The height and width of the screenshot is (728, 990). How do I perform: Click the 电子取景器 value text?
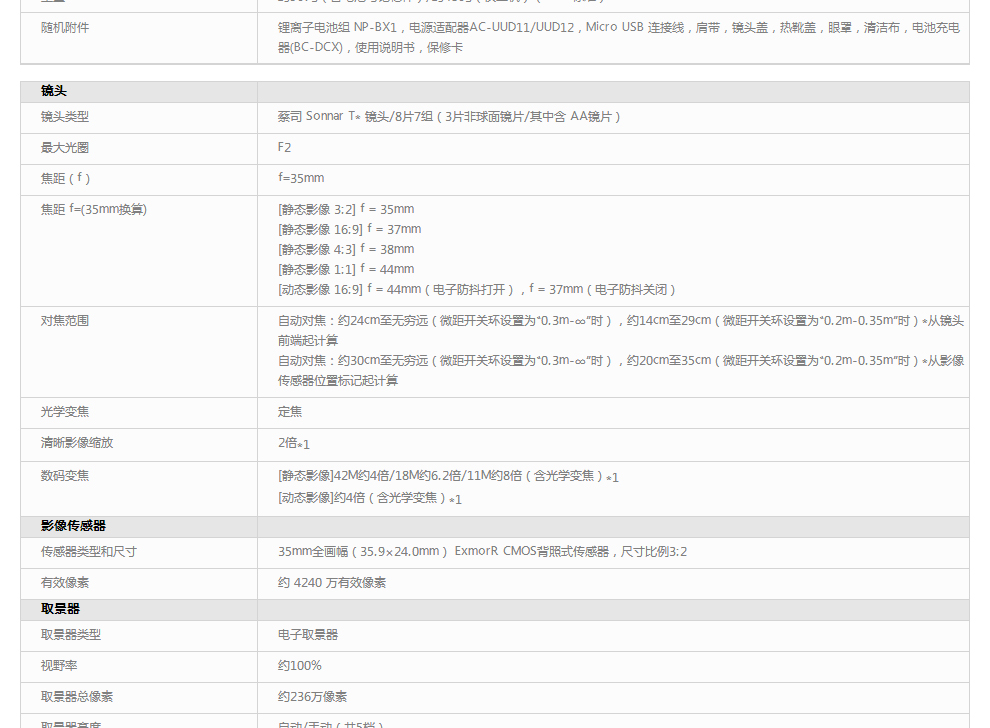[308, 635]
